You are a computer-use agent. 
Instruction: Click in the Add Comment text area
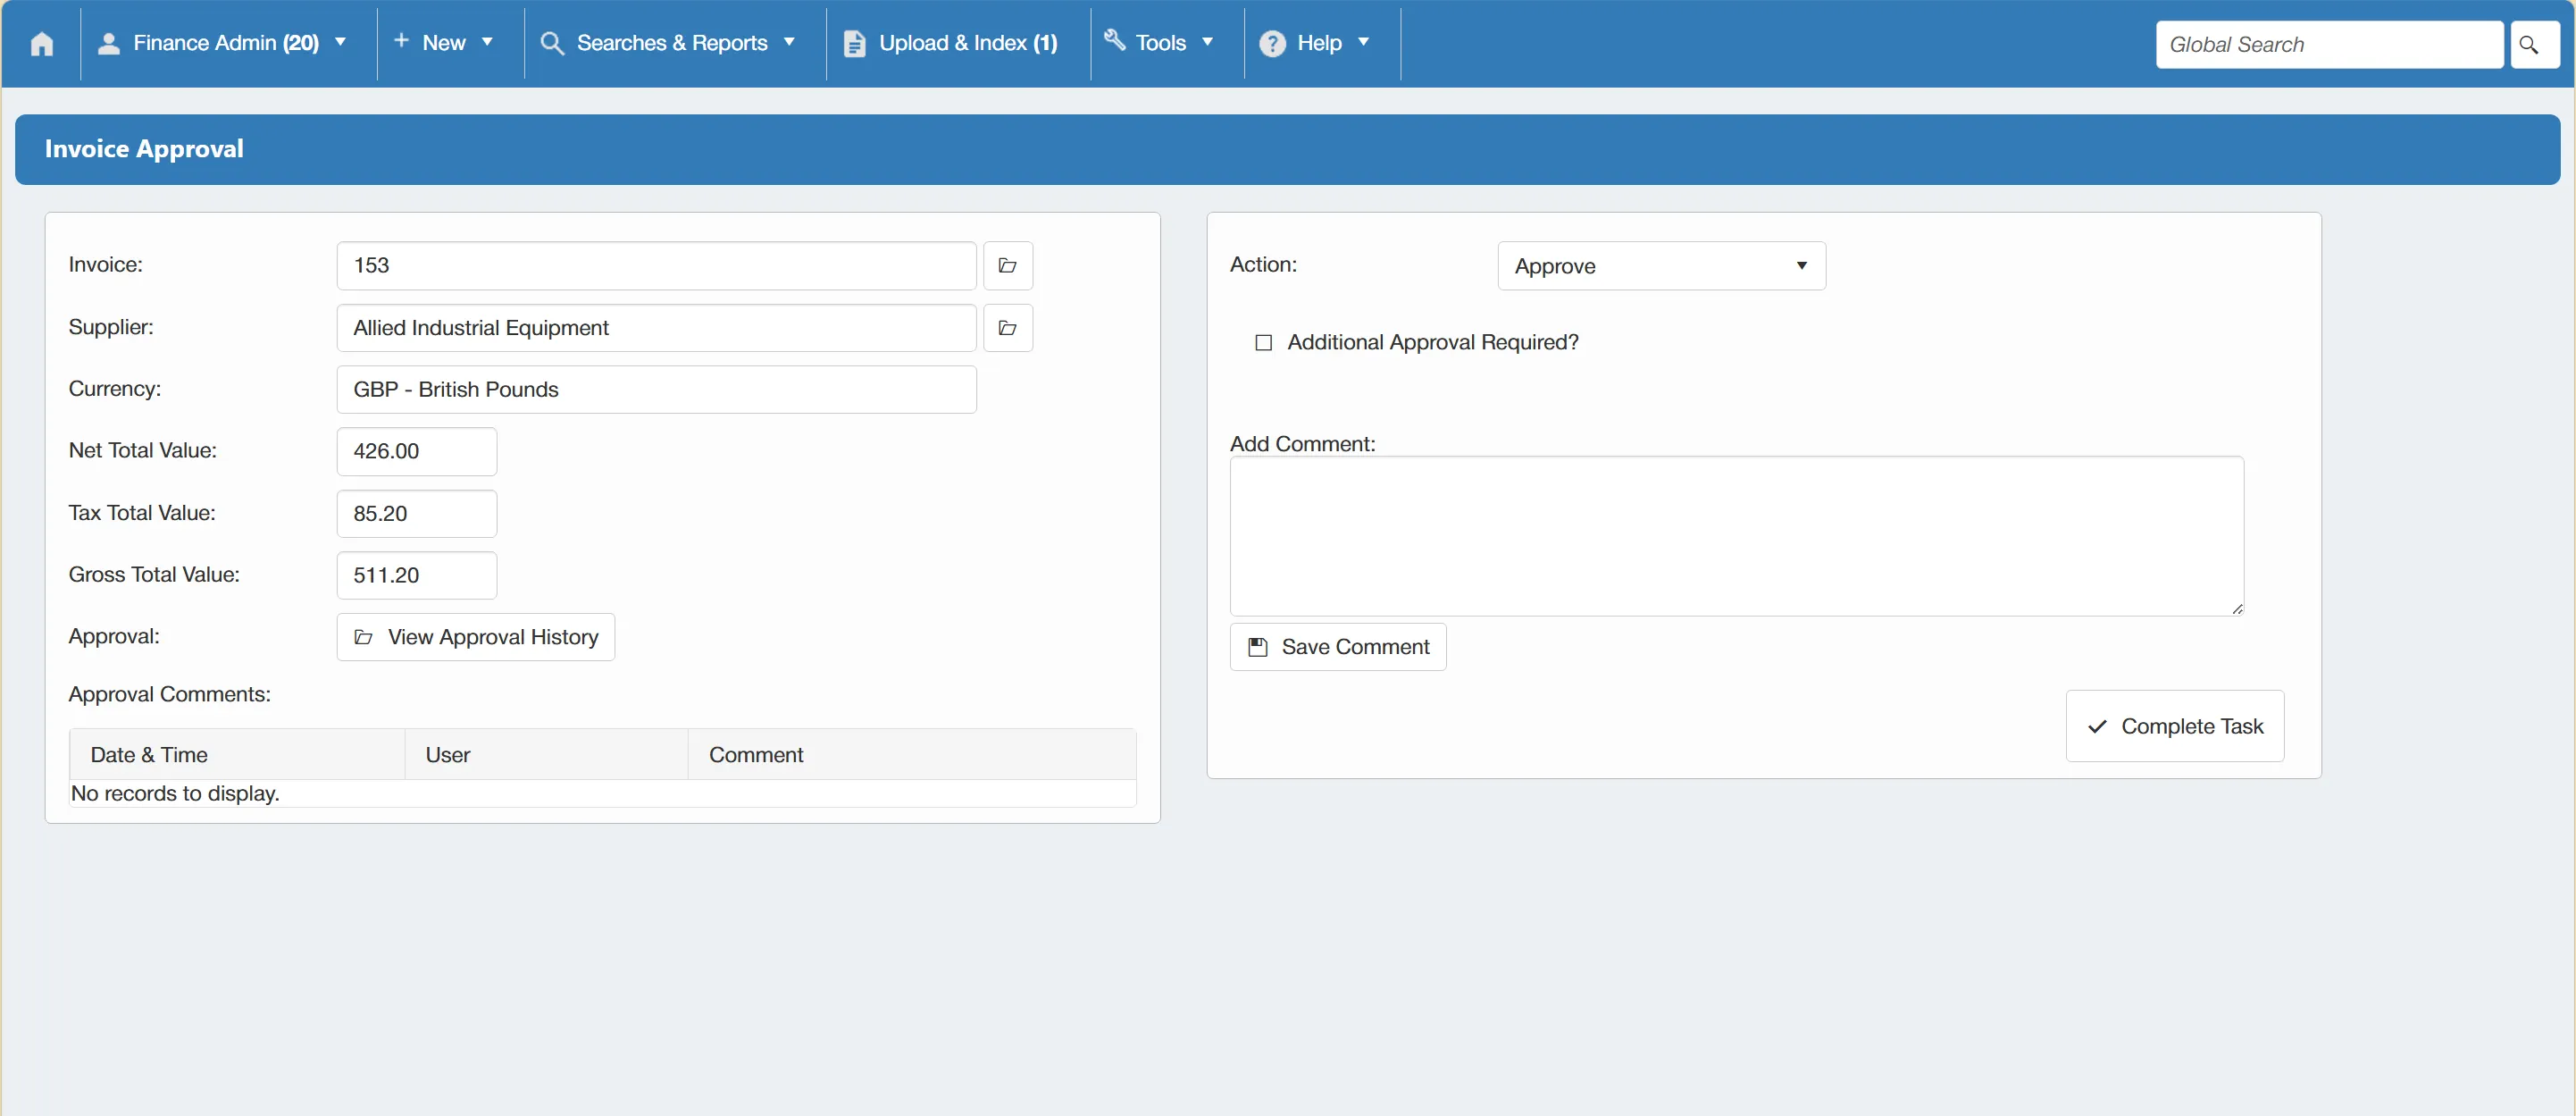(1736, 536)
